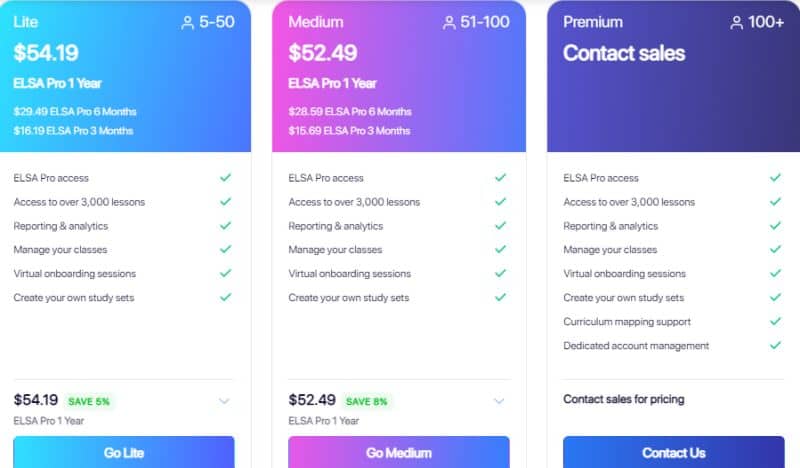Click the ELSA Pro access checkmark in Lite
Screen dimensions: 800x468
coord(226,177)
